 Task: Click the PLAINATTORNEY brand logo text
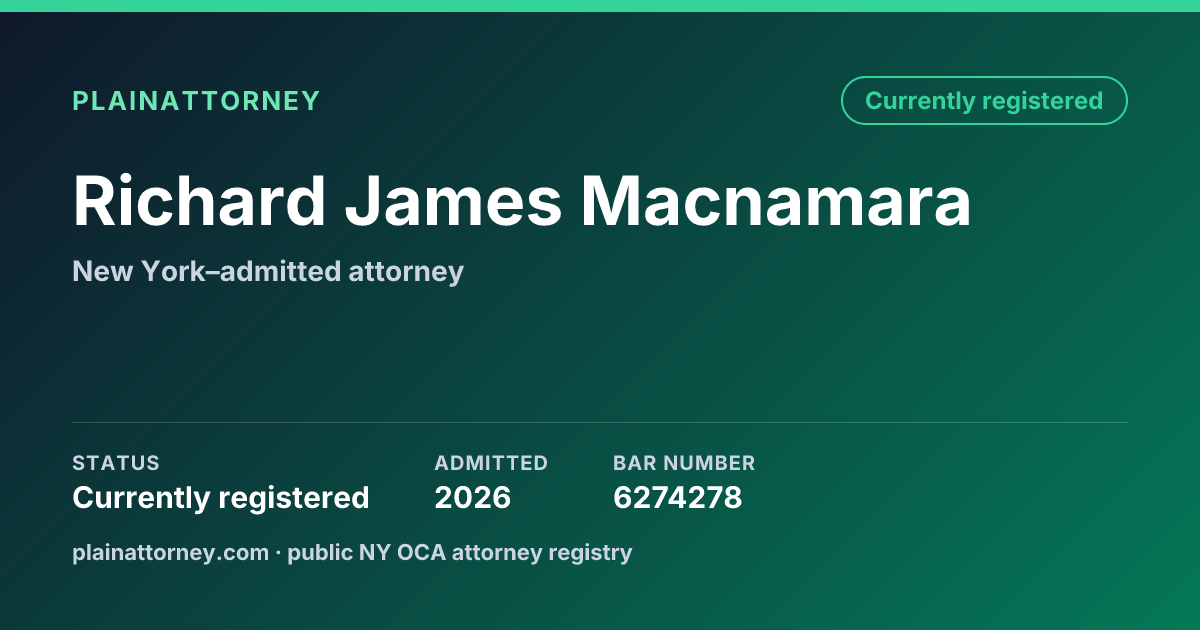click(196, 101)
